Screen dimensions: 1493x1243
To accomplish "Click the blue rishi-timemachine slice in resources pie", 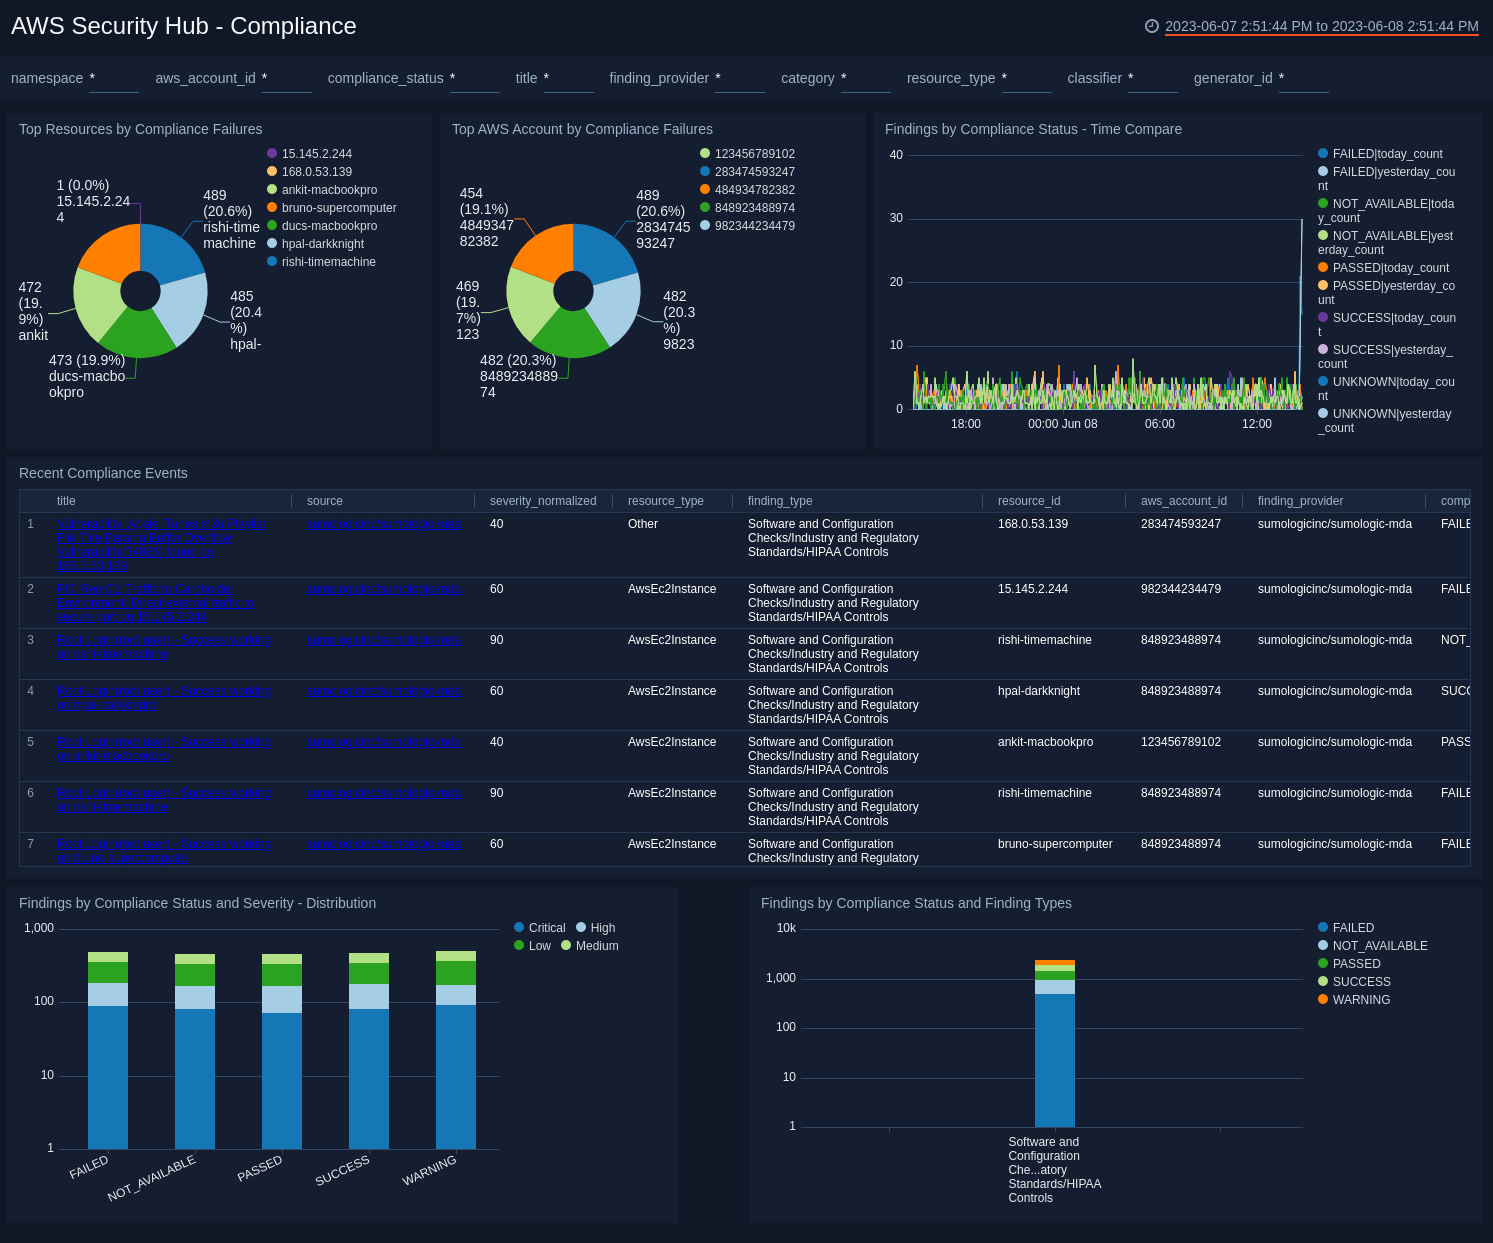I will (170, 252).
